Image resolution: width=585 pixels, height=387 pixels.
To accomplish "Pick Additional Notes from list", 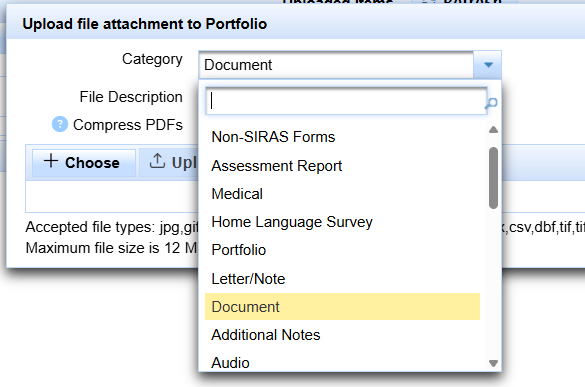I will pos(342,335).
